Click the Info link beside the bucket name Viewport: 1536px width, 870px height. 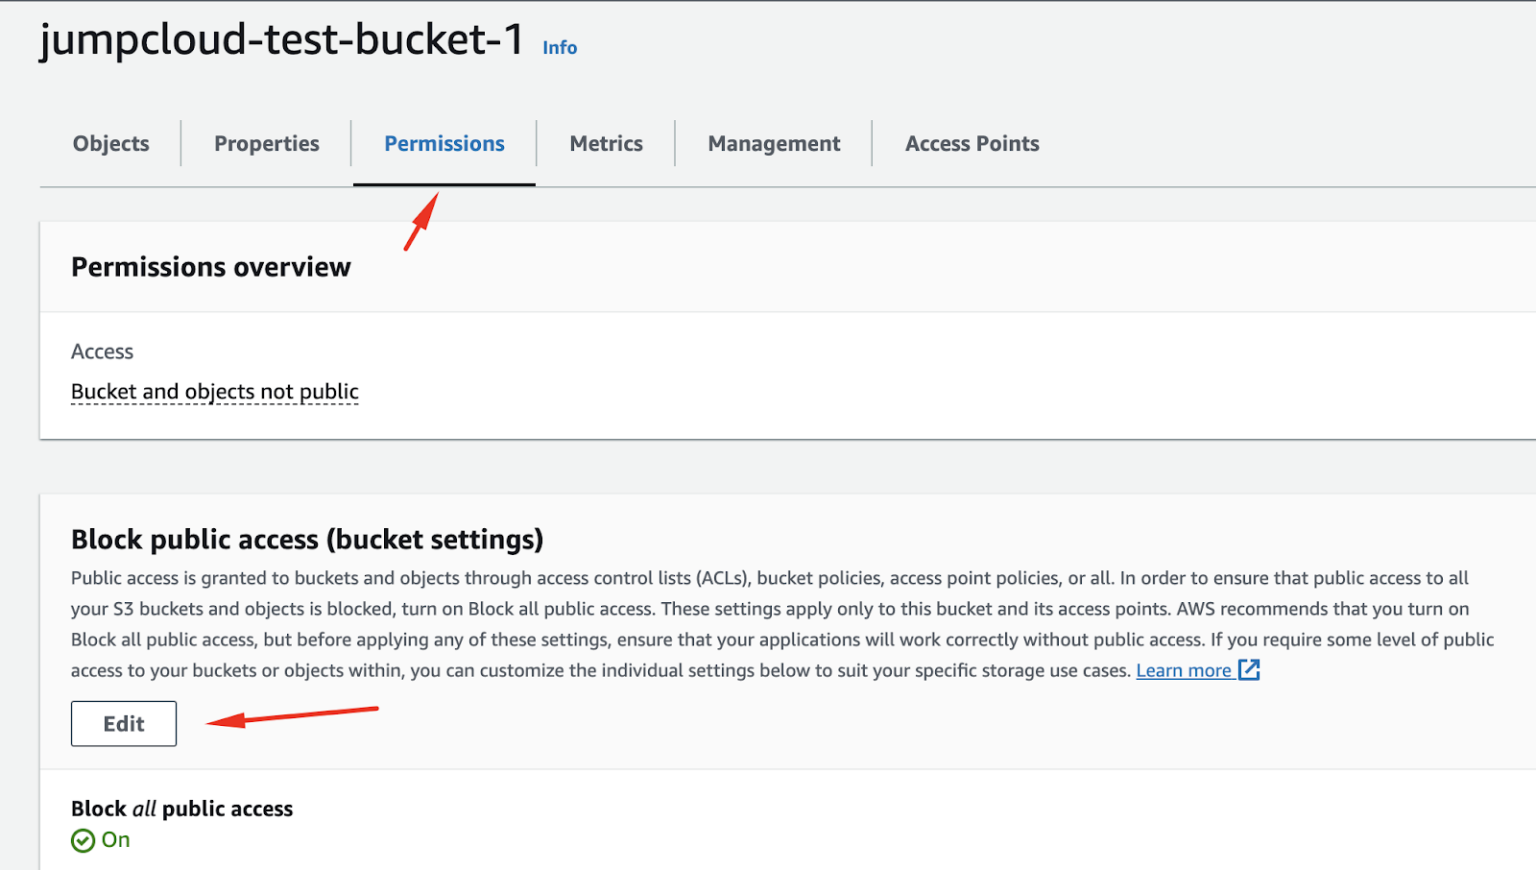559,47
